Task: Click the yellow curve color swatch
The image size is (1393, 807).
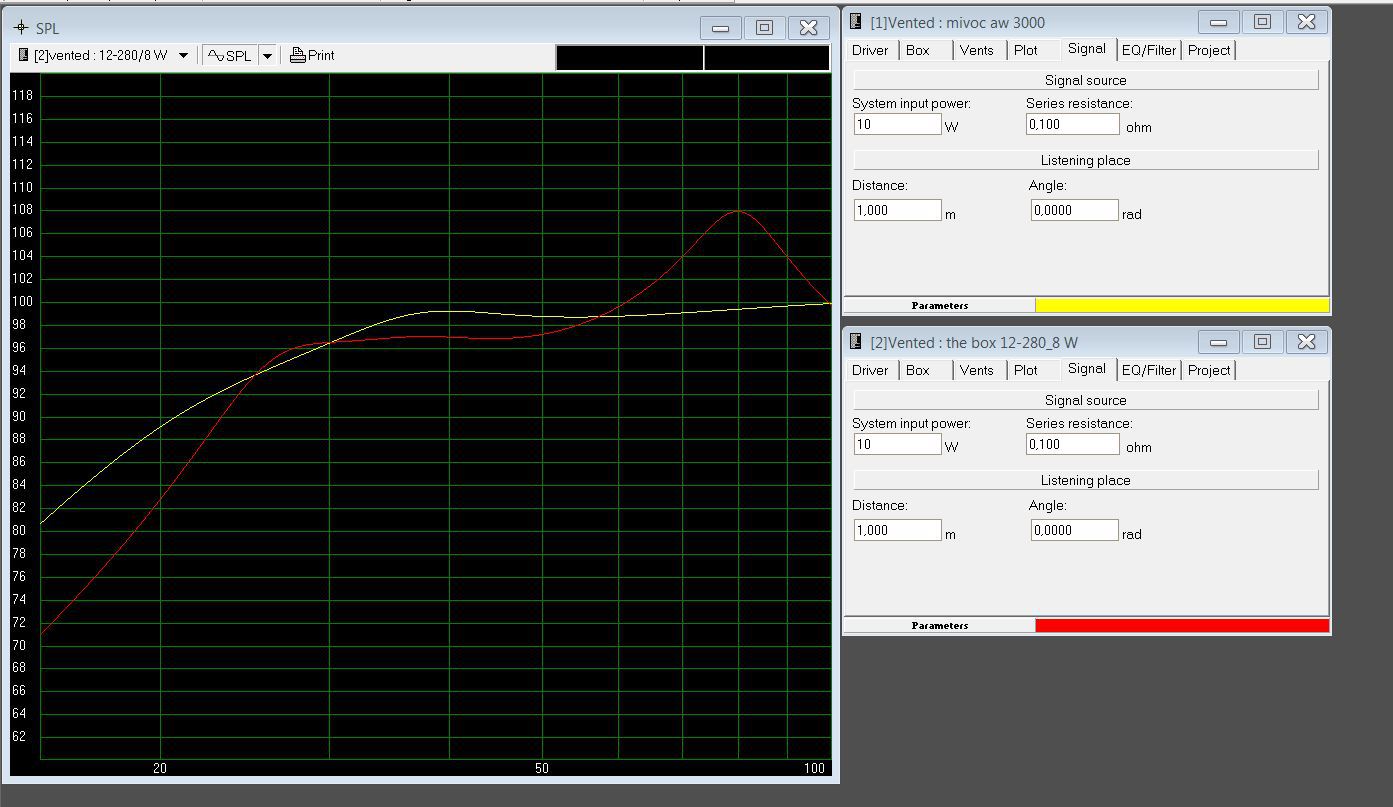Action: pyautogui.click(x=1182, y=306)
